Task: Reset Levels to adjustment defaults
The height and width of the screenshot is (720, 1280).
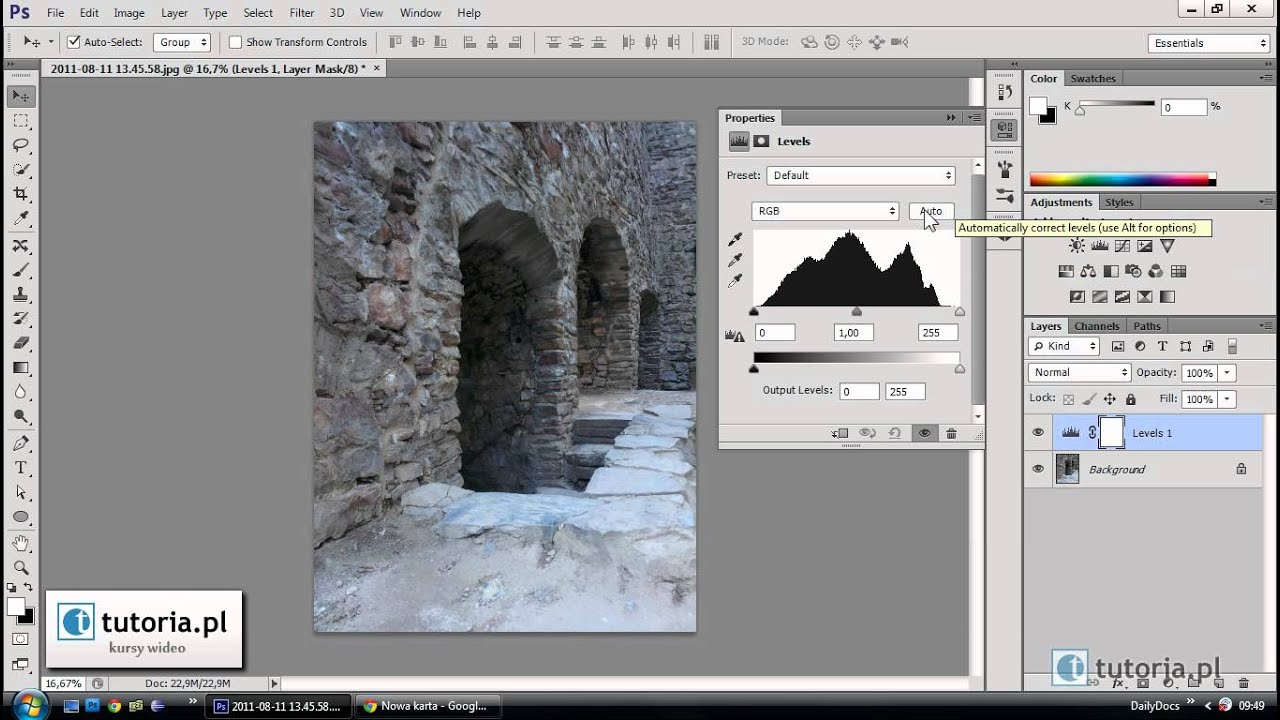Action: [x=895, y=433]
